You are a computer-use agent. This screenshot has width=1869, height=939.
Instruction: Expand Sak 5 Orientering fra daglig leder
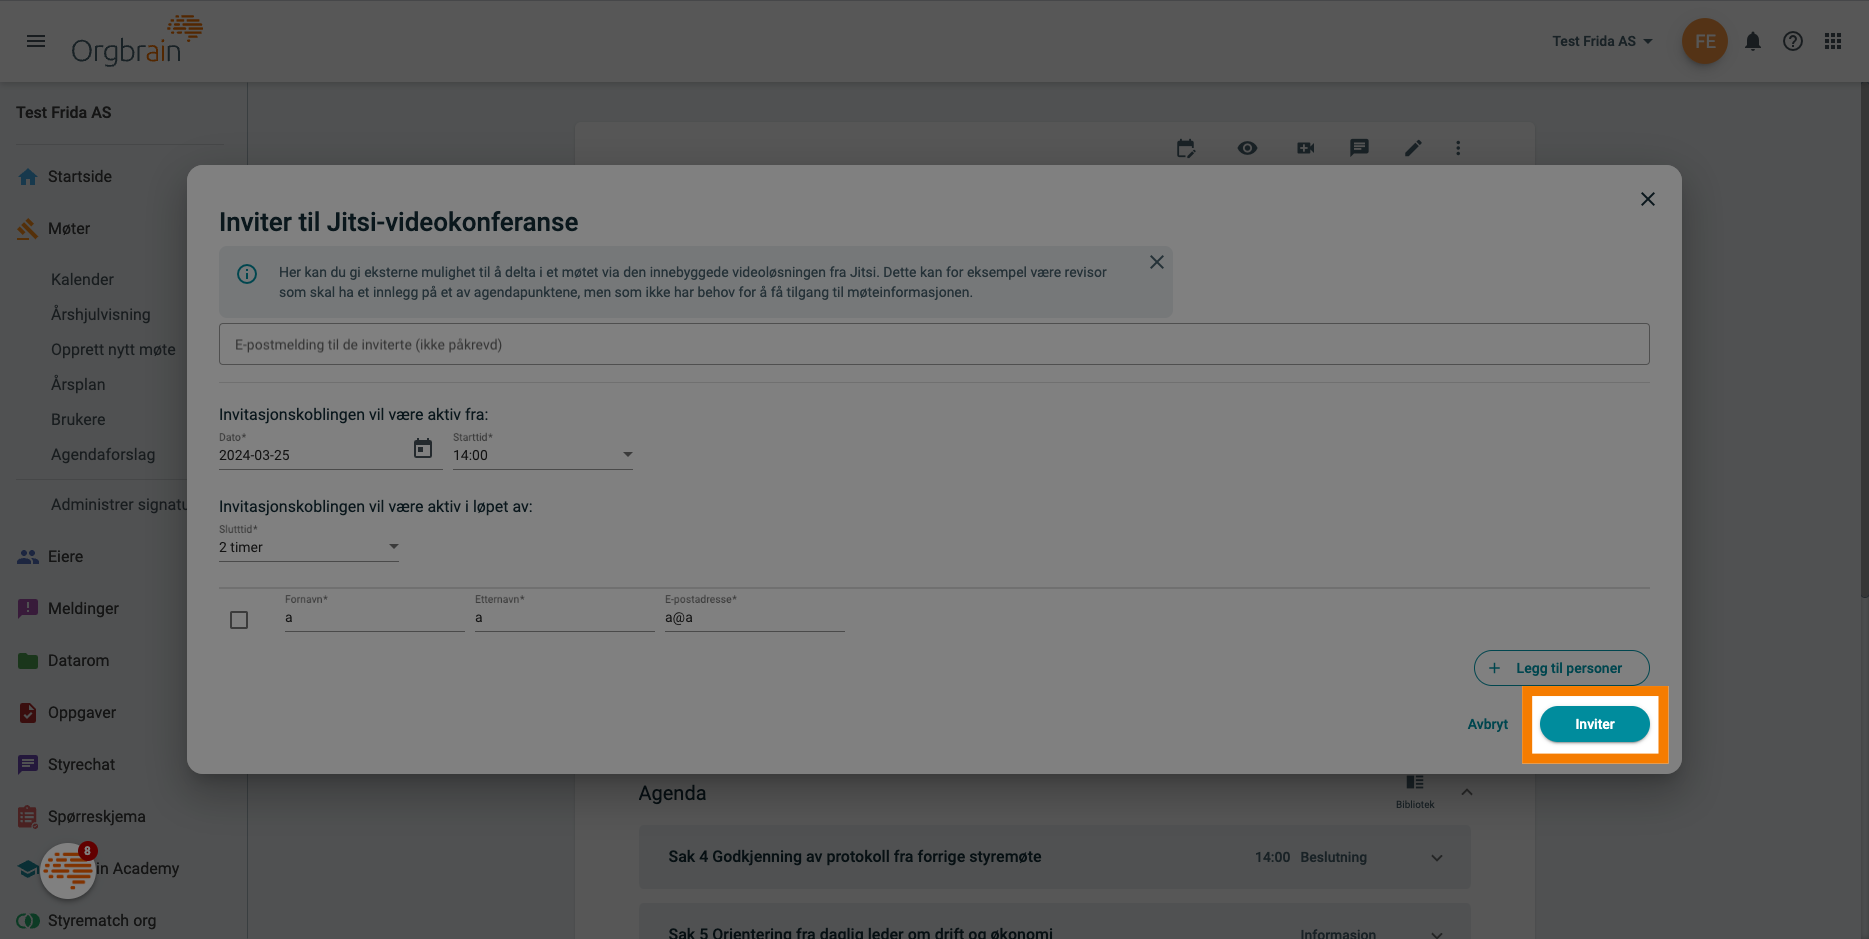(x=1437, y=934)
